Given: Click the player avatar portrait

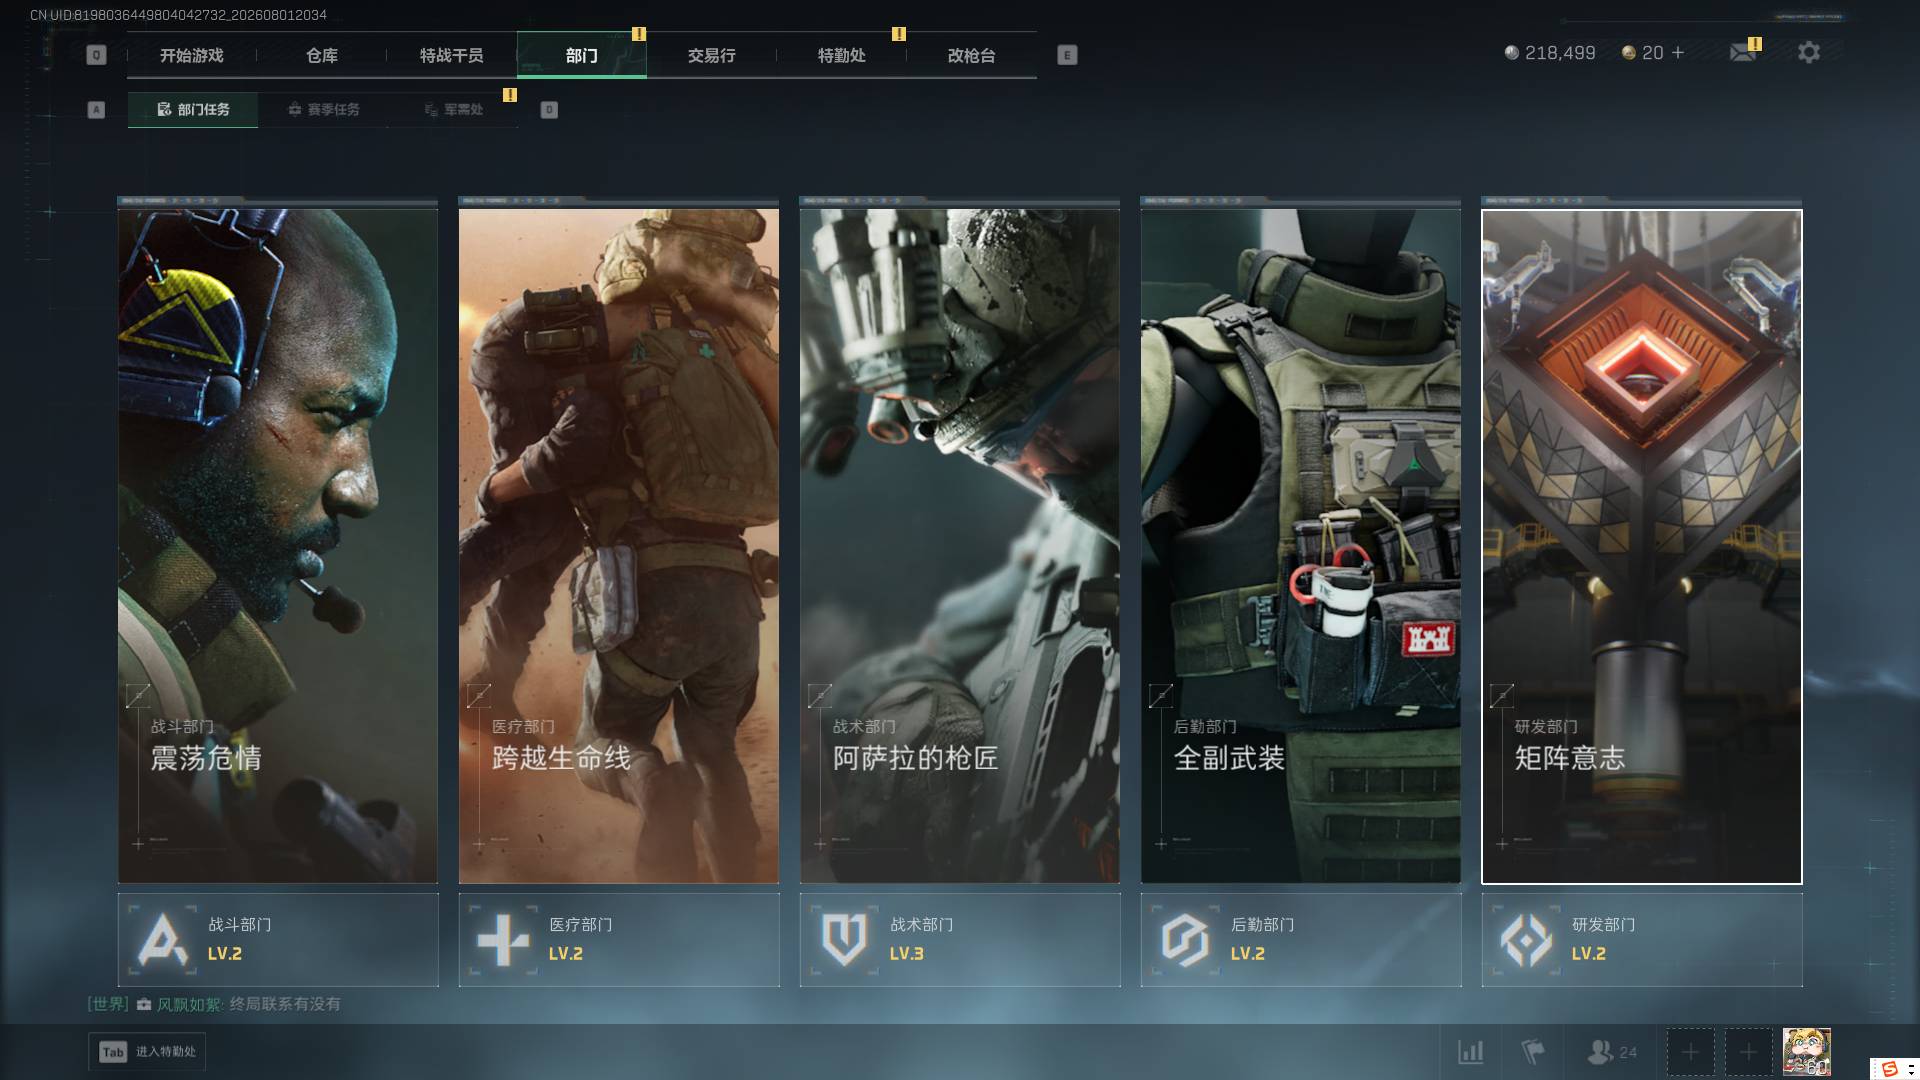Looking at the screenshot, I should (1807, 1052).
